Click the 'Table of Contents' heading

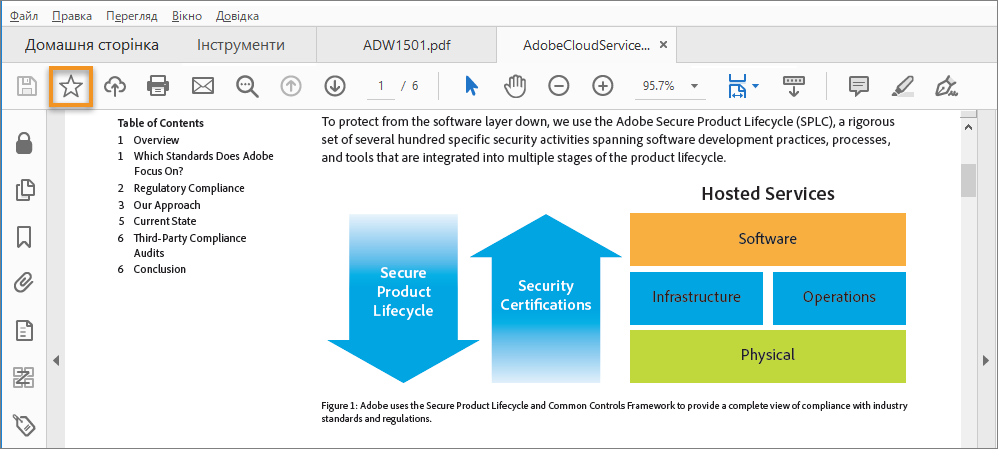(x=161, y=124)
